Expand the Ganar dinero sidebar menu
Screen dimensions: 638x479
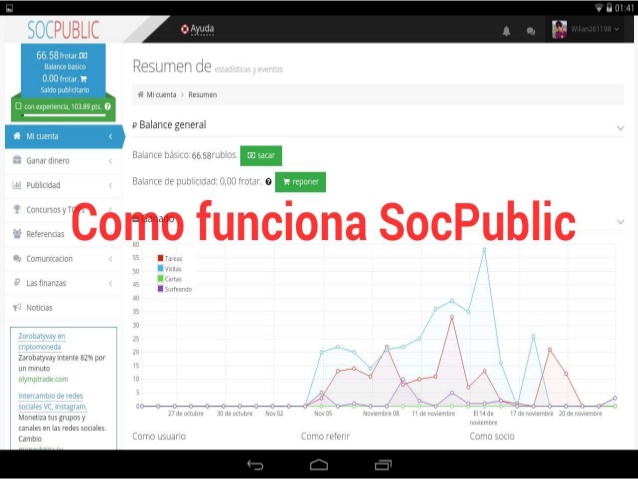pyautogui.click(x=62, y=160)
